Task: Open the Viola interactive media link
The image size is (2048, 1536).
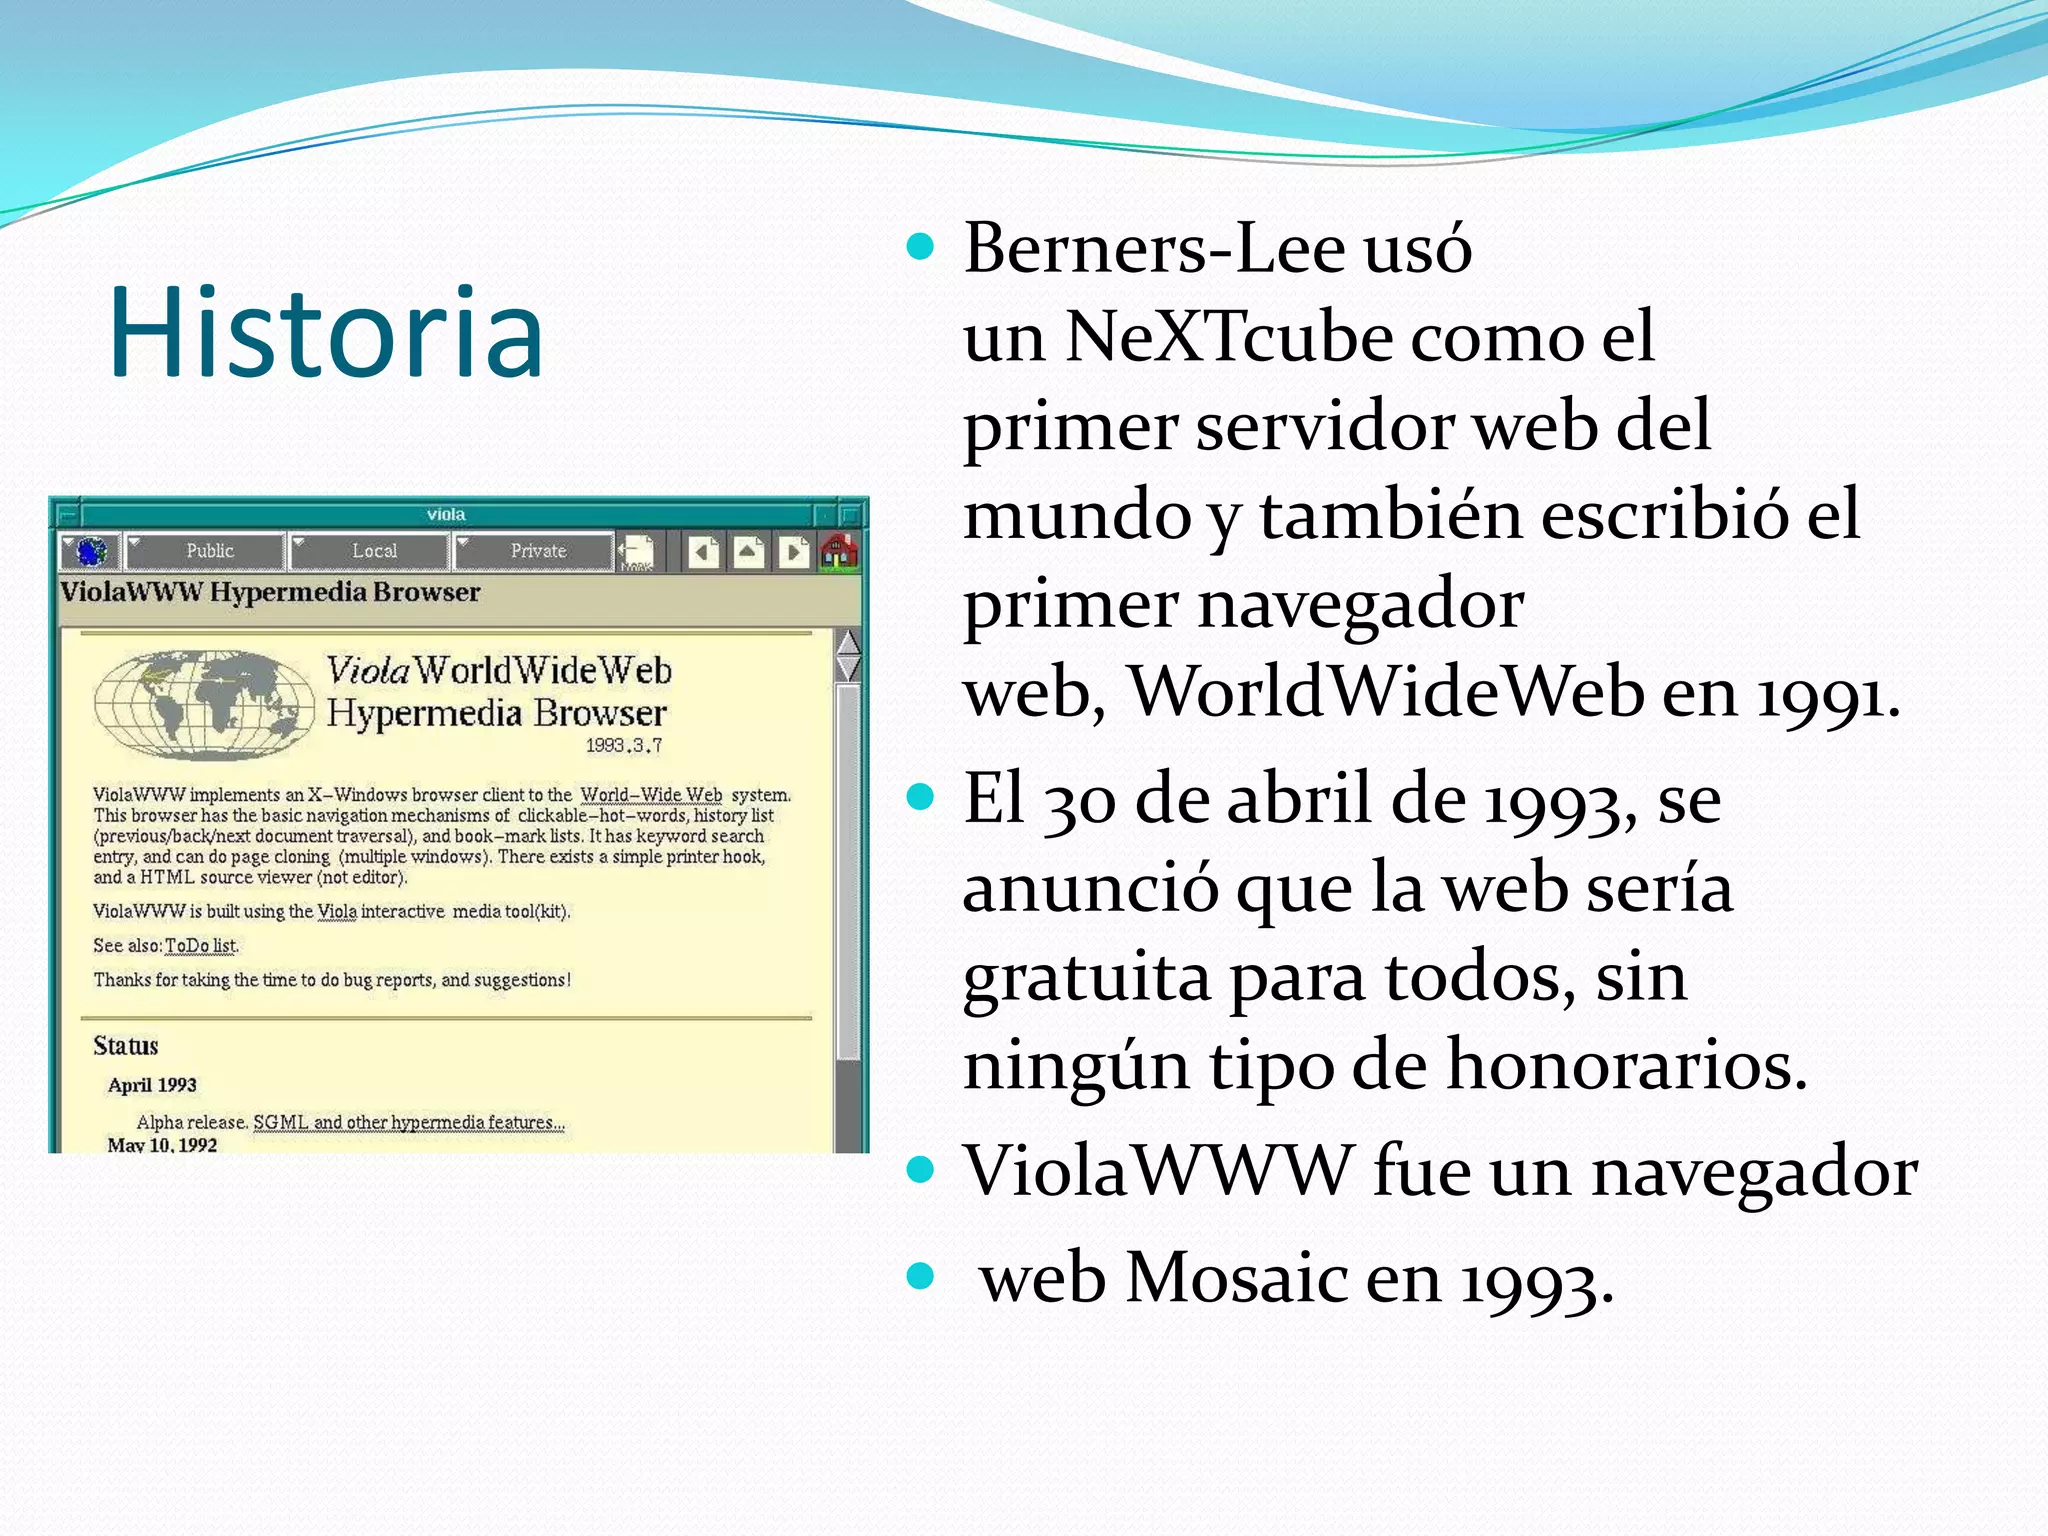Action: click(336, 911)
